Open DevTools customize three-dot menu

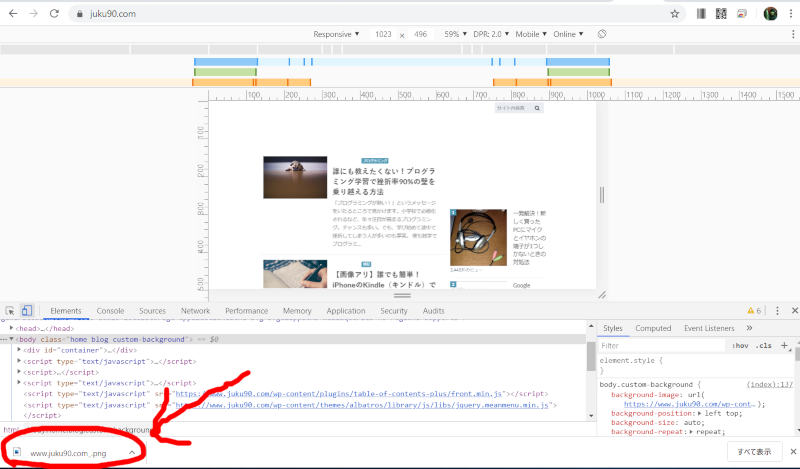click(777, 310)
